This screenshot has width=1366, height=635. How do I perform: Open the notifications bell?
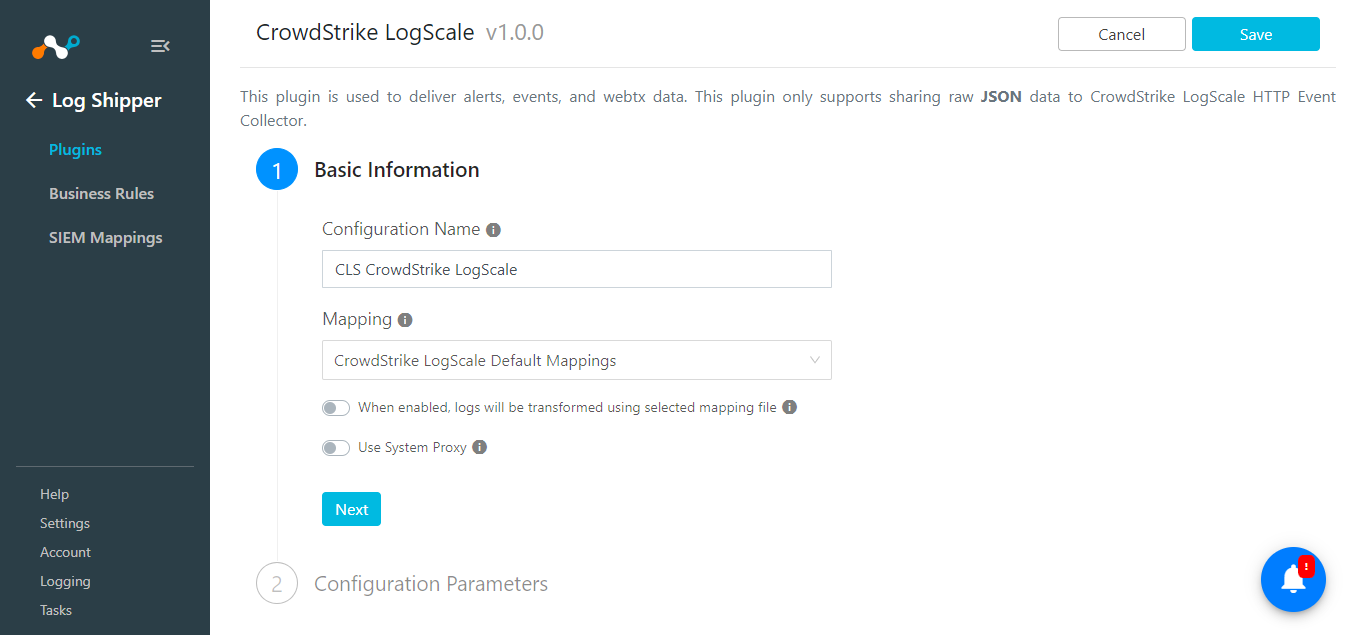coord(1293,579)
